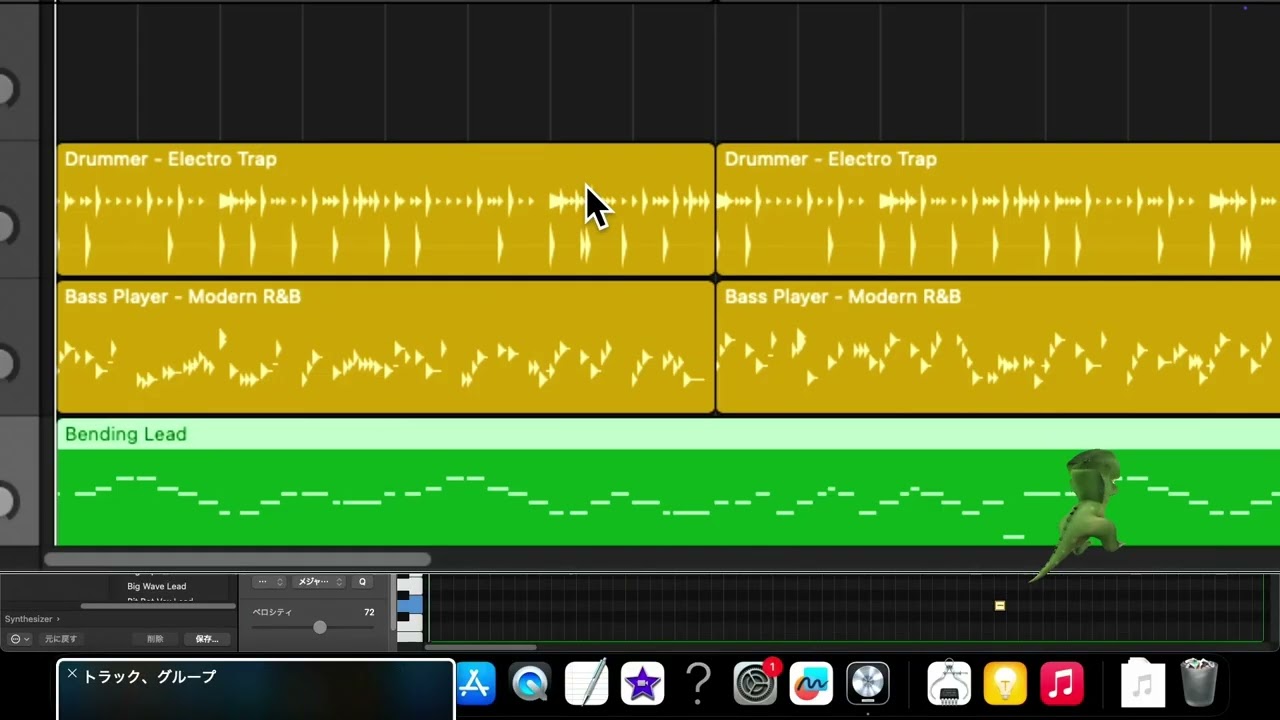This screenshot has width=1280, height=720.
Task: Open System Settings in the dock
Action: point(755,684)
